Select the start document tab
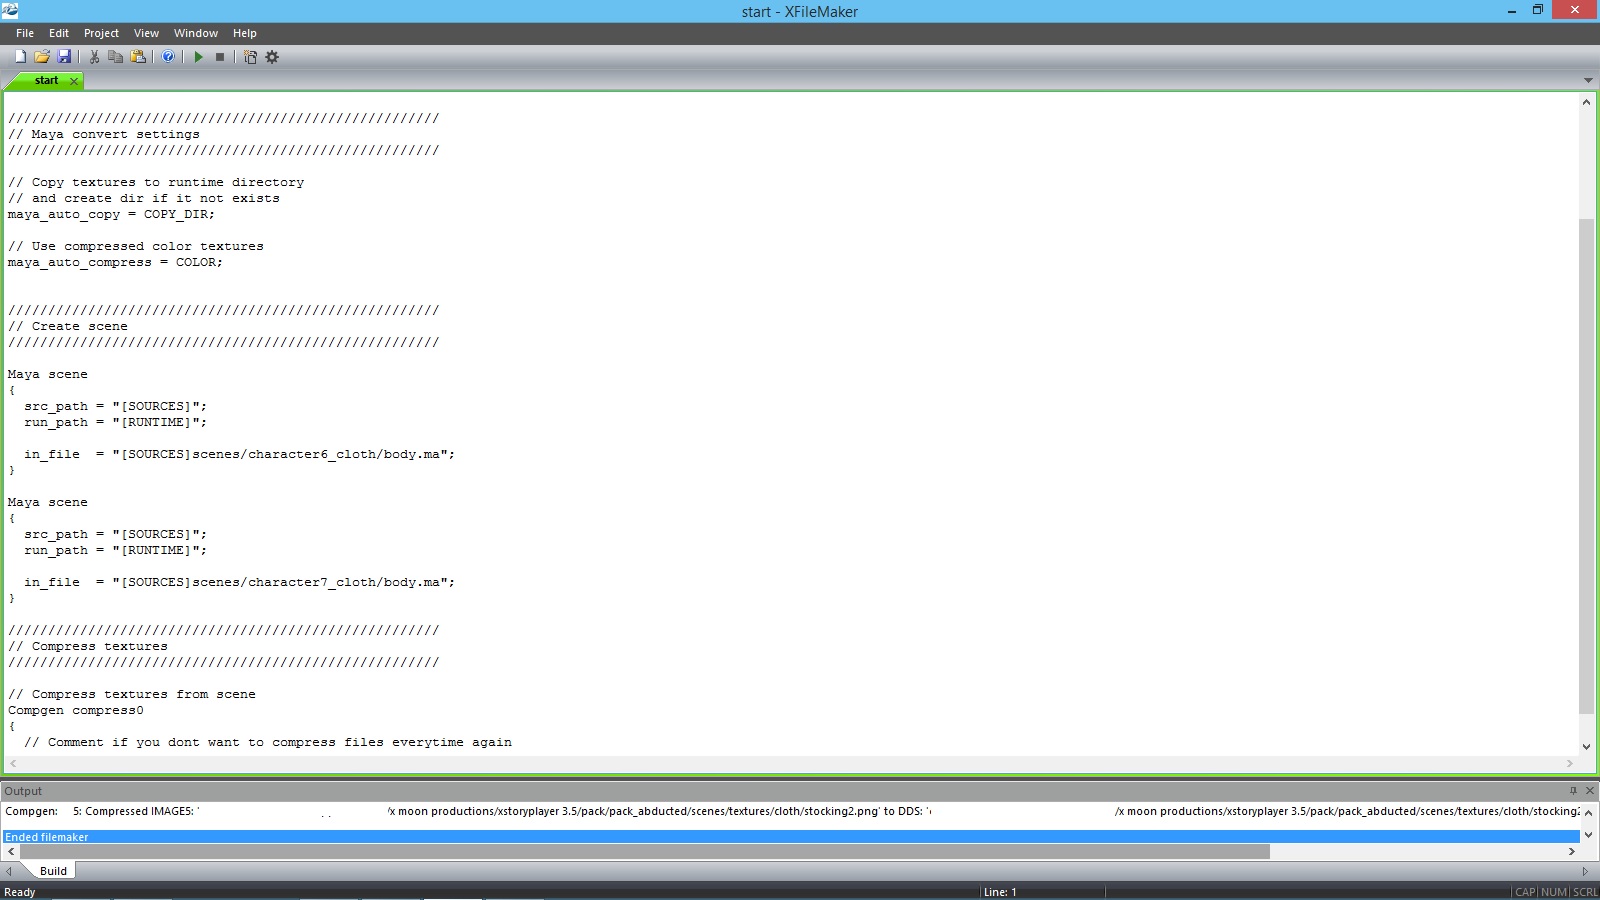This screenshot has height=900, width=1600. (46, 80)
